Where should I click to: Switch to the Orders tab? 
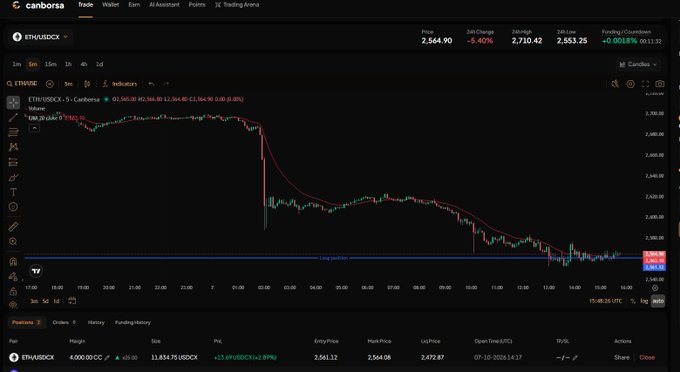click(x=64, y=323)
